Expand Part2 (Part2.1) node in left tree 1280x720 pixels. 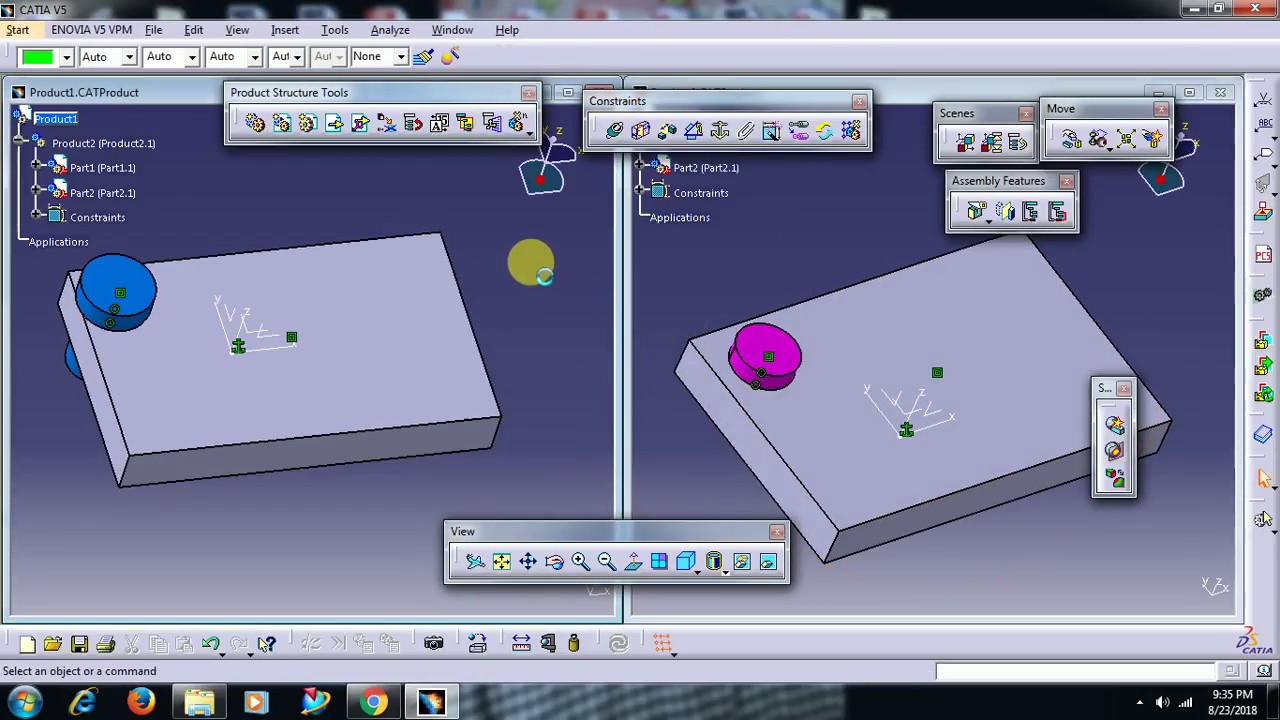point(36,189)
